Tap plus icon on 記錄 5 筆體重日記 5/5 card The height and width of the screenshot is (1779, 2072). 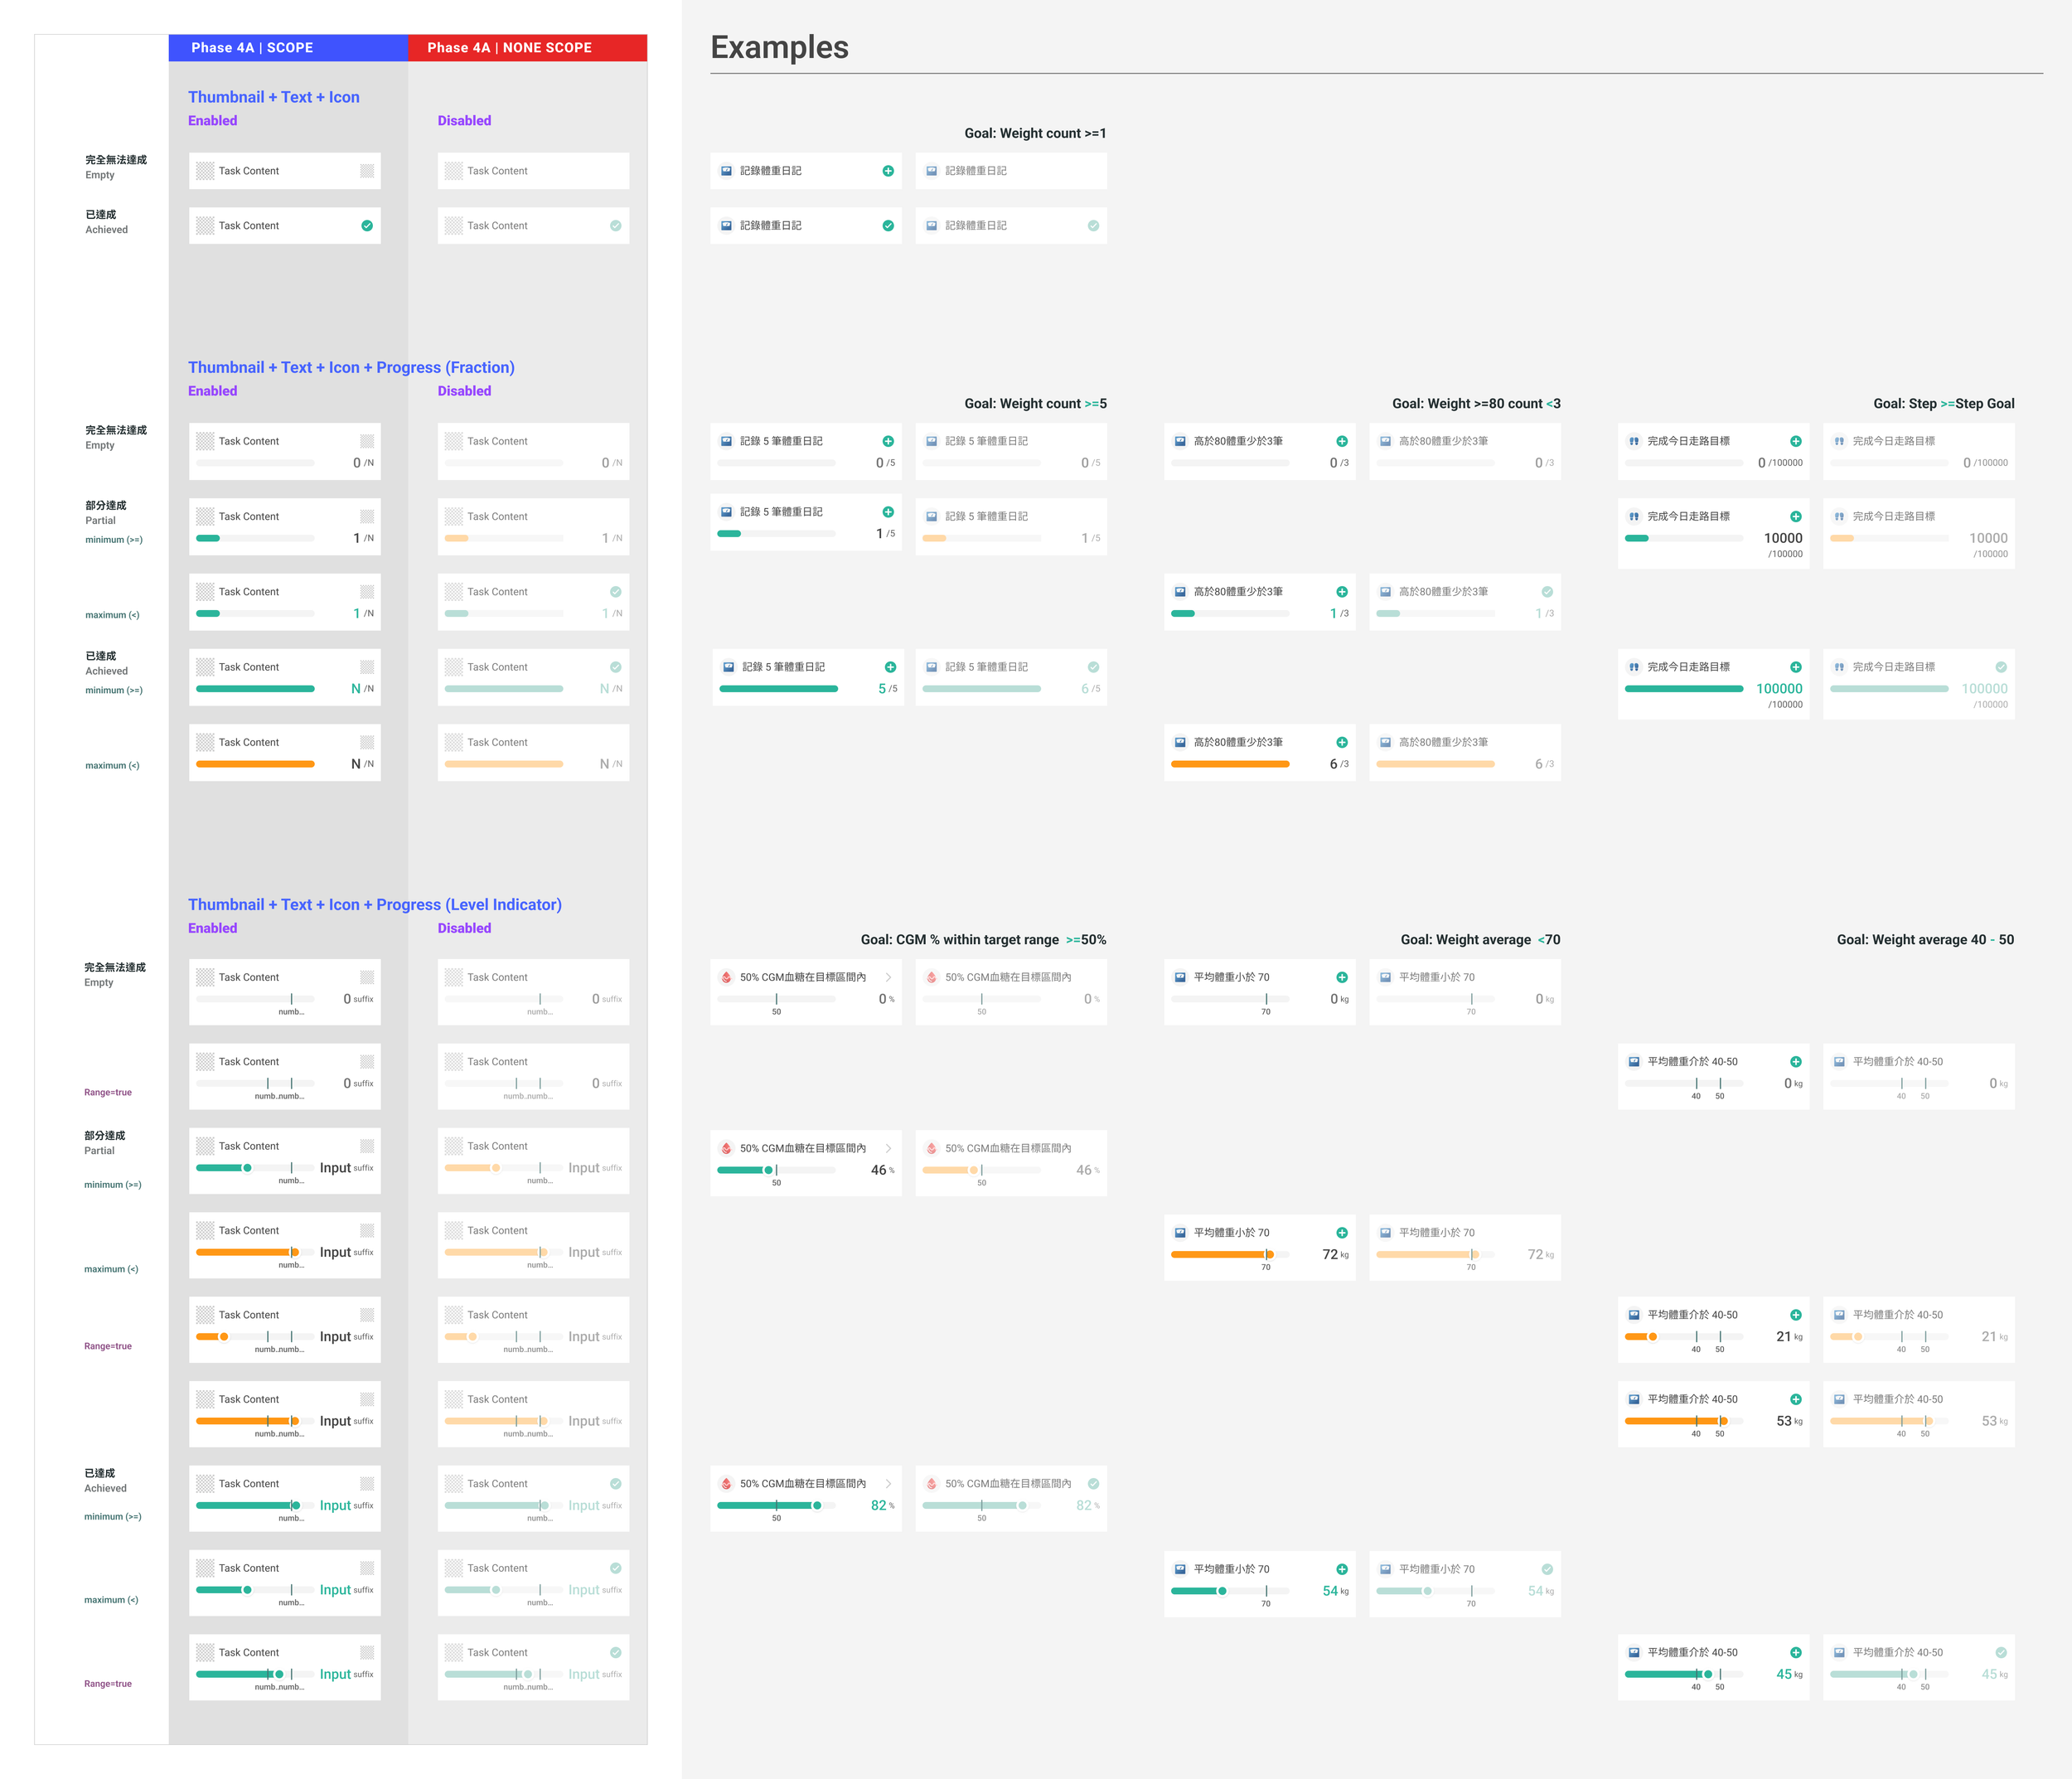890,667
